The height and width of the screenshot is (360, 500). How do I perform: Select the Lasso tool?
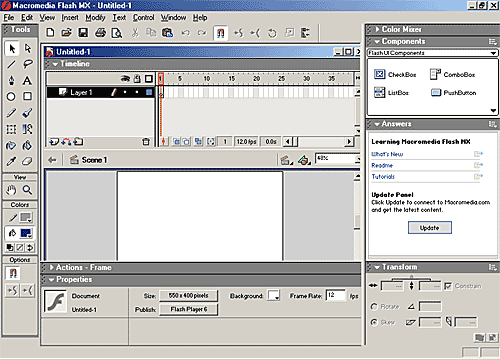(x=28, y=64)
